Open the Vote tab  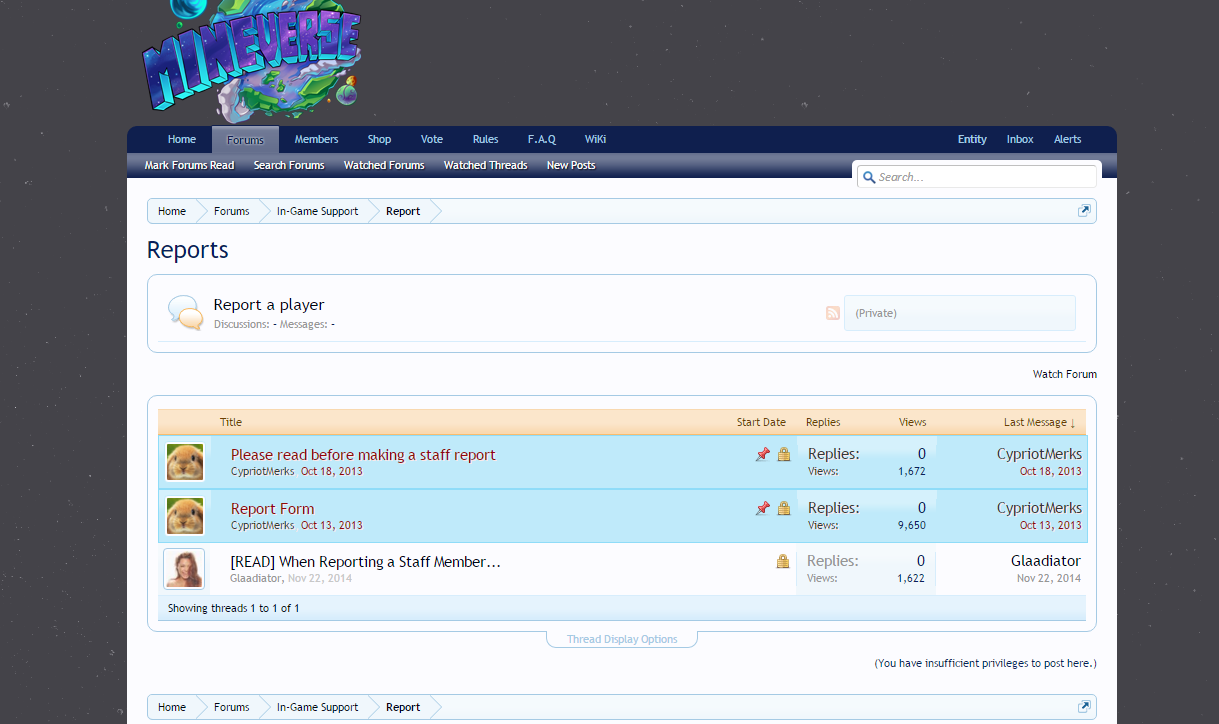[x=432, y=139]
